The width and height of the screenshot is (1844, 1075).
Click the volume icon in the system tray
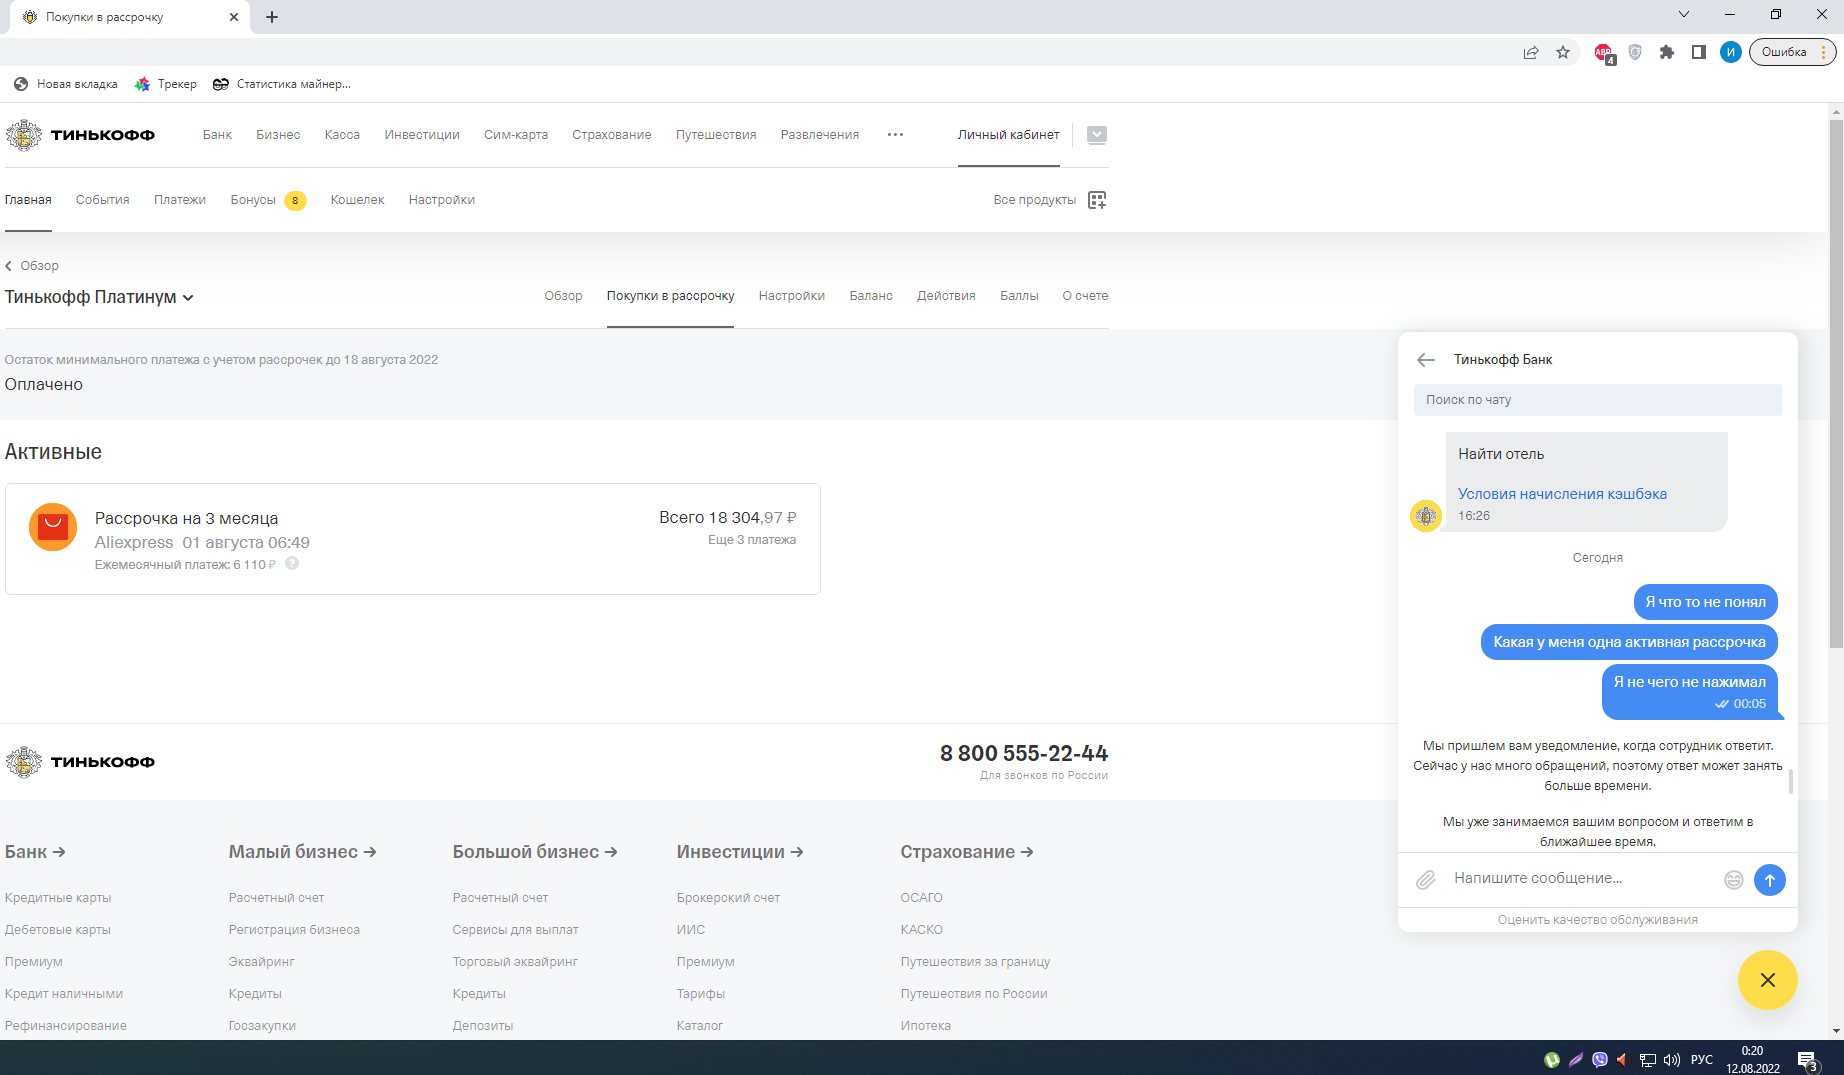pyautogui.click(x=1671, y=1060)
